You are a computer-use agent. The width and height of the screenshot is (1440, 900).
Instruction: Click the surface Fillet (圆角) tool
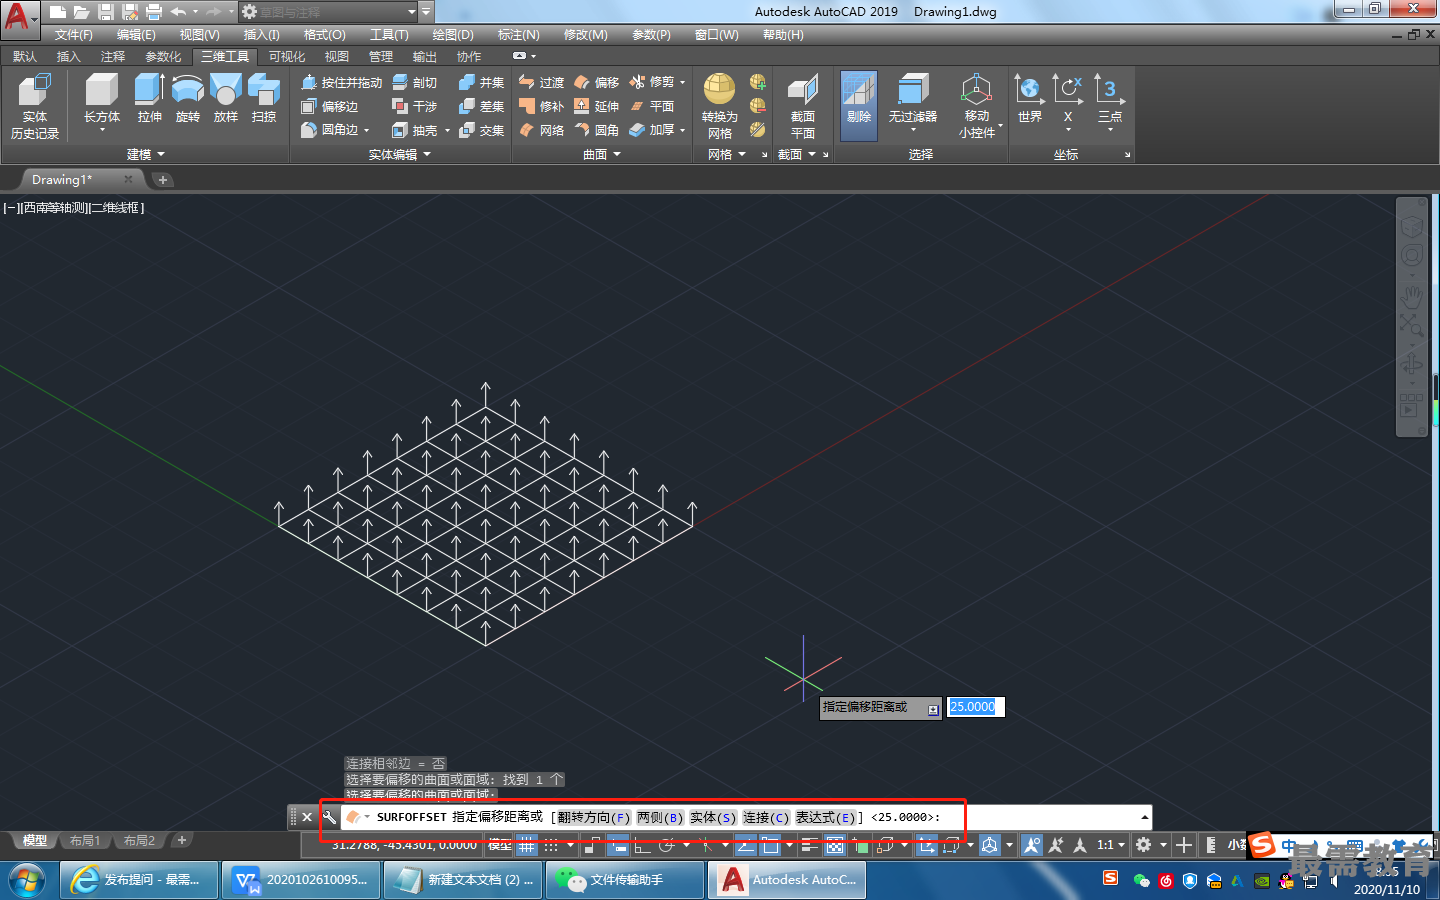(x=596, y=130)
